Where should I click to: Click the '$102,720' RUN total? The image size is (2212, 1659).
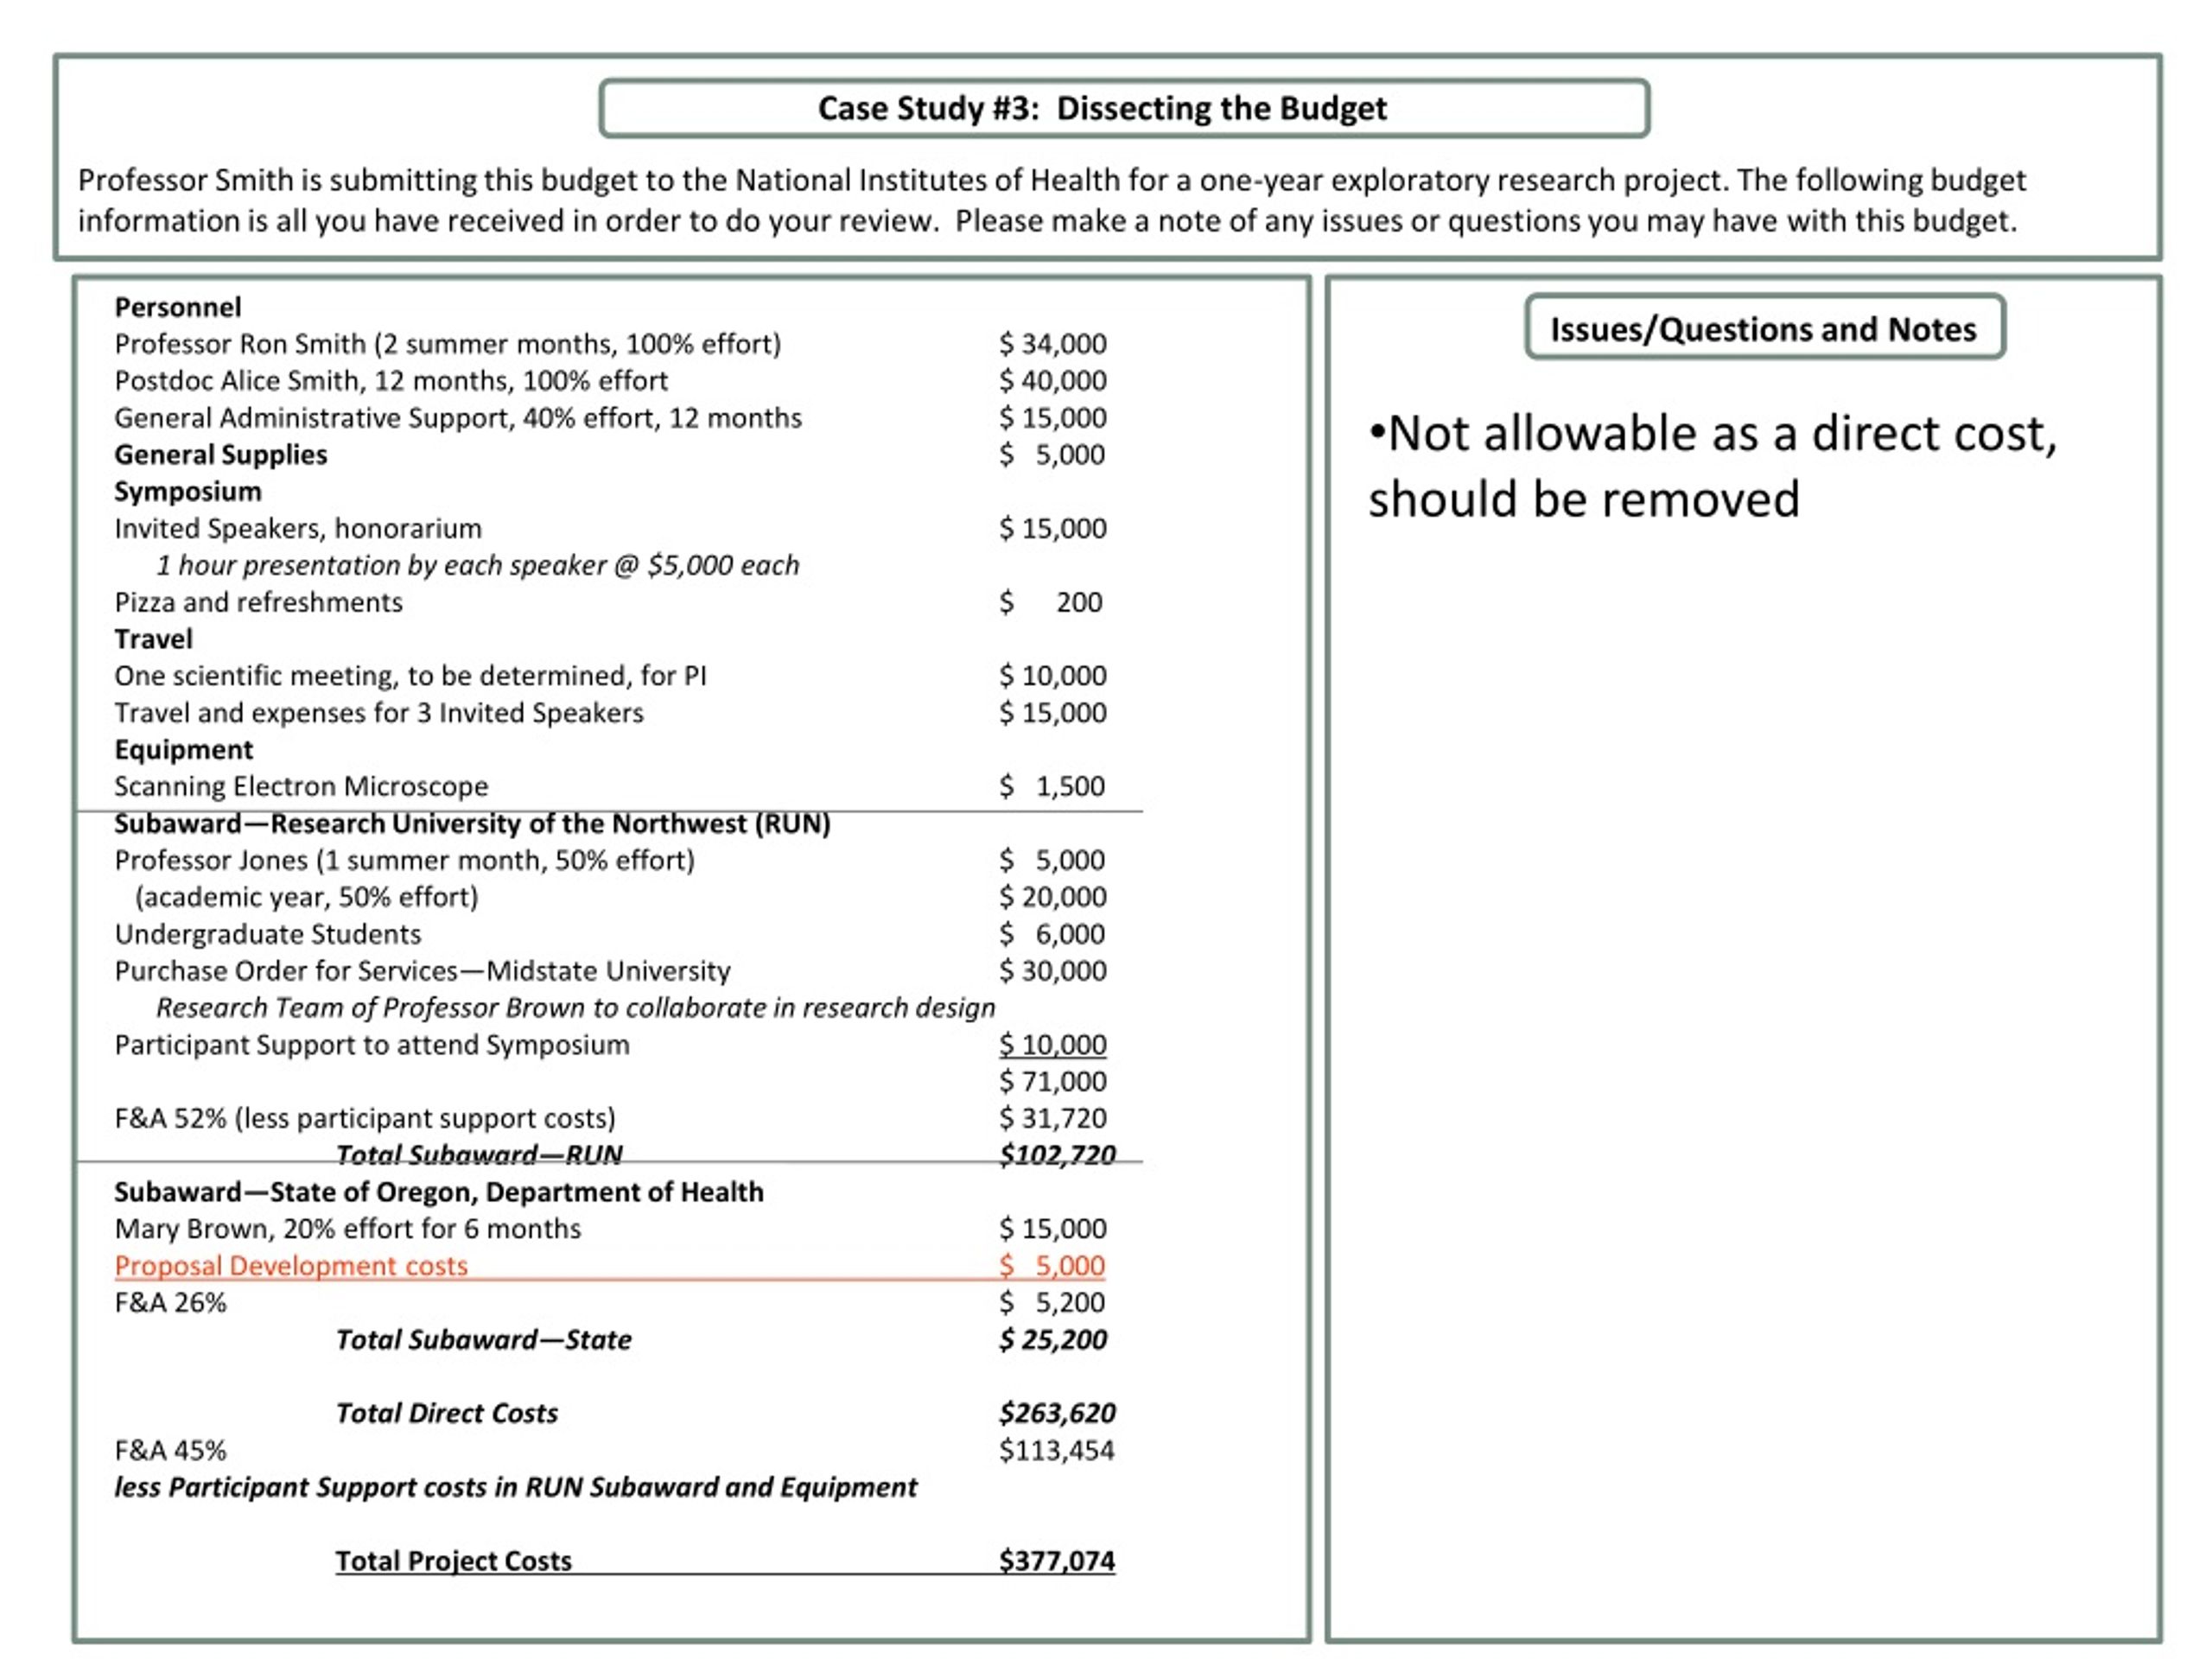pos(1056,1155)
